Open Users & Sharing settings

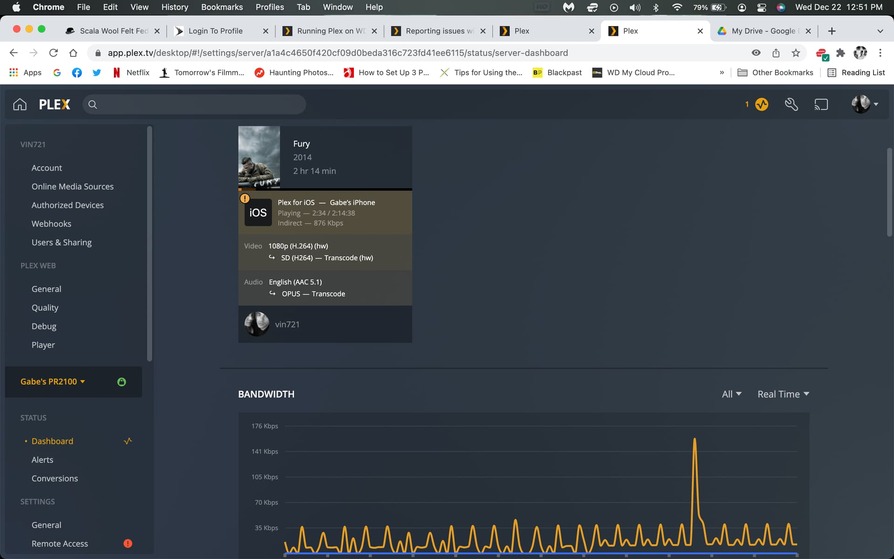(62, 242)
